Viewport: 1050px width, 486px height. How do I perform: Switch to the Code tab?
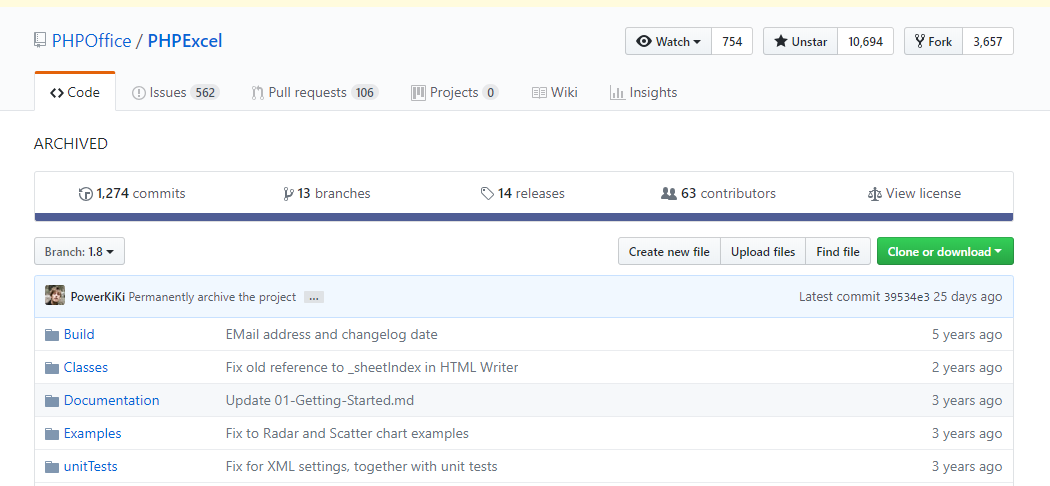click(x=75, y=92)
